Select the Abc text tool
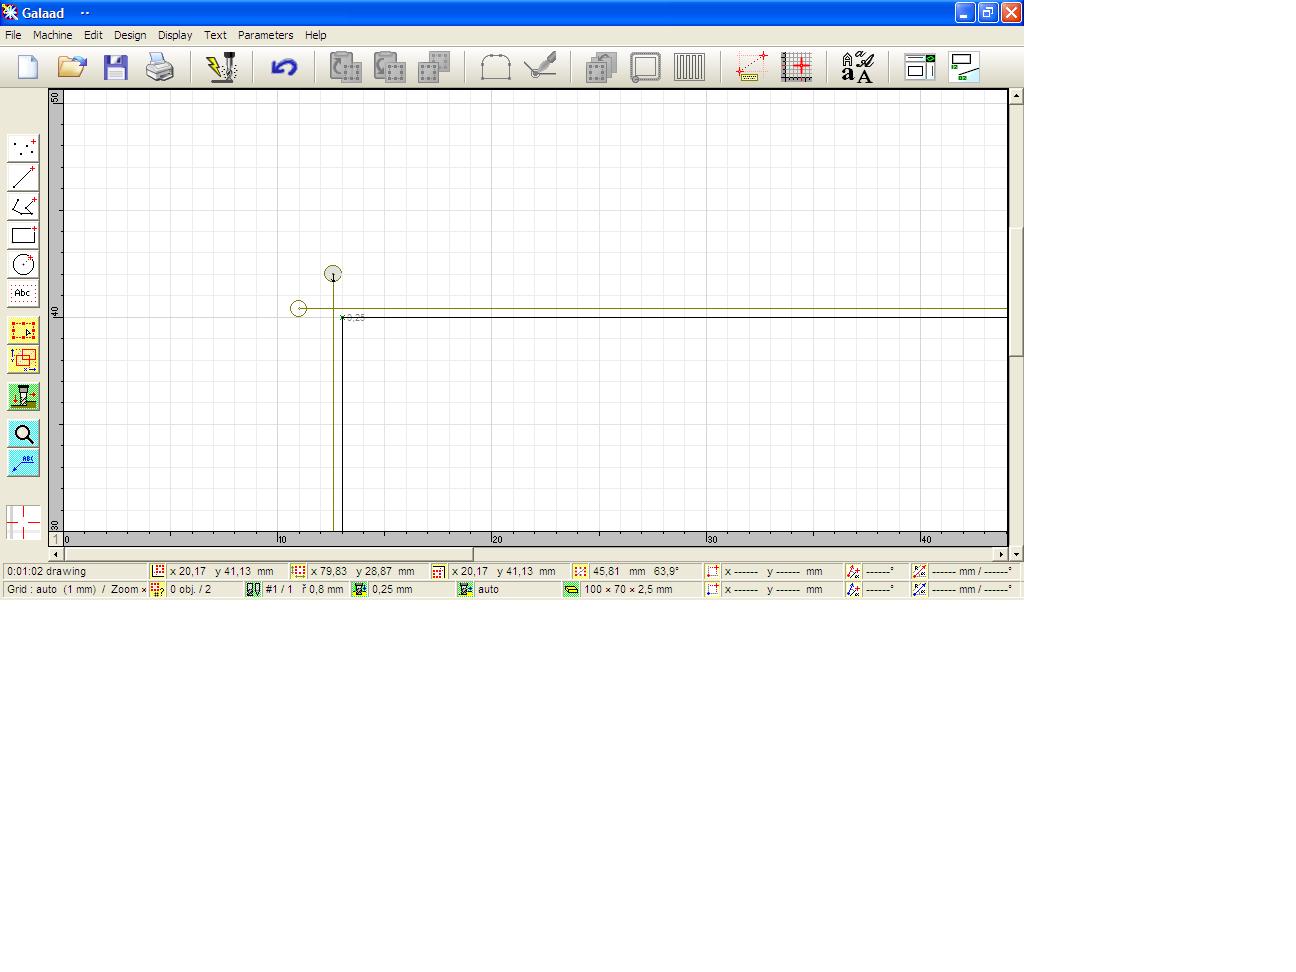 23,294
